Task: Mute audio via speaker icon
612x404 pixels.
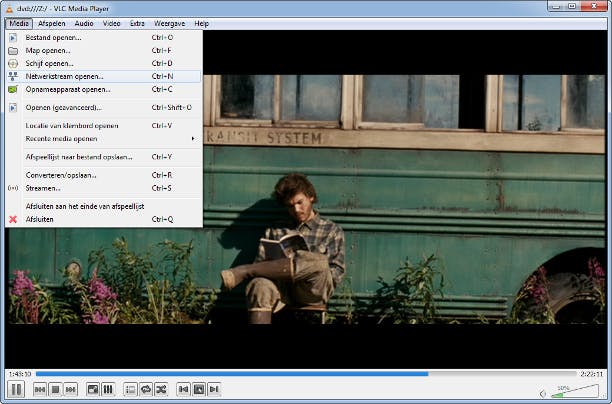Action: tap(543, 393)
